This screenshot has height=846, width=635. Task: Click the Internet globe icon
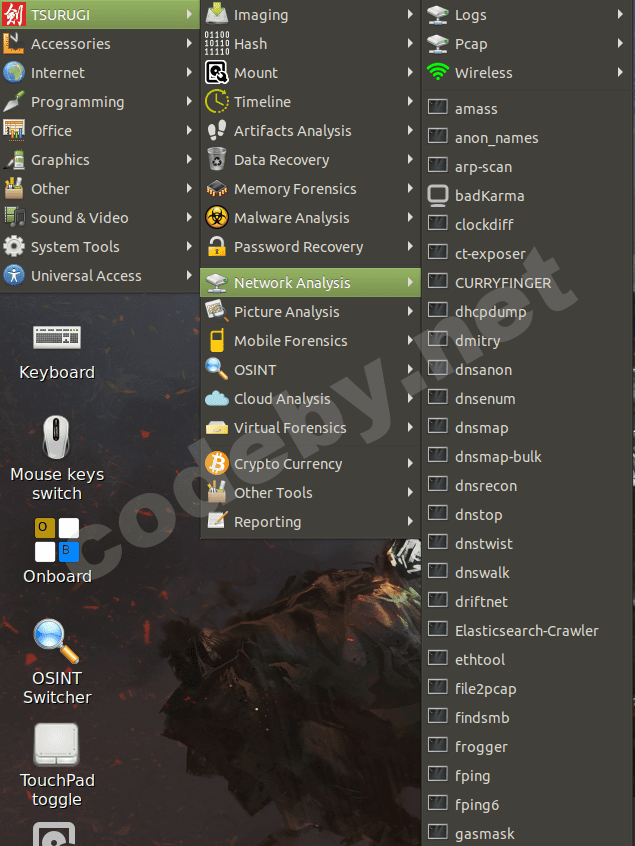(13, 72)
